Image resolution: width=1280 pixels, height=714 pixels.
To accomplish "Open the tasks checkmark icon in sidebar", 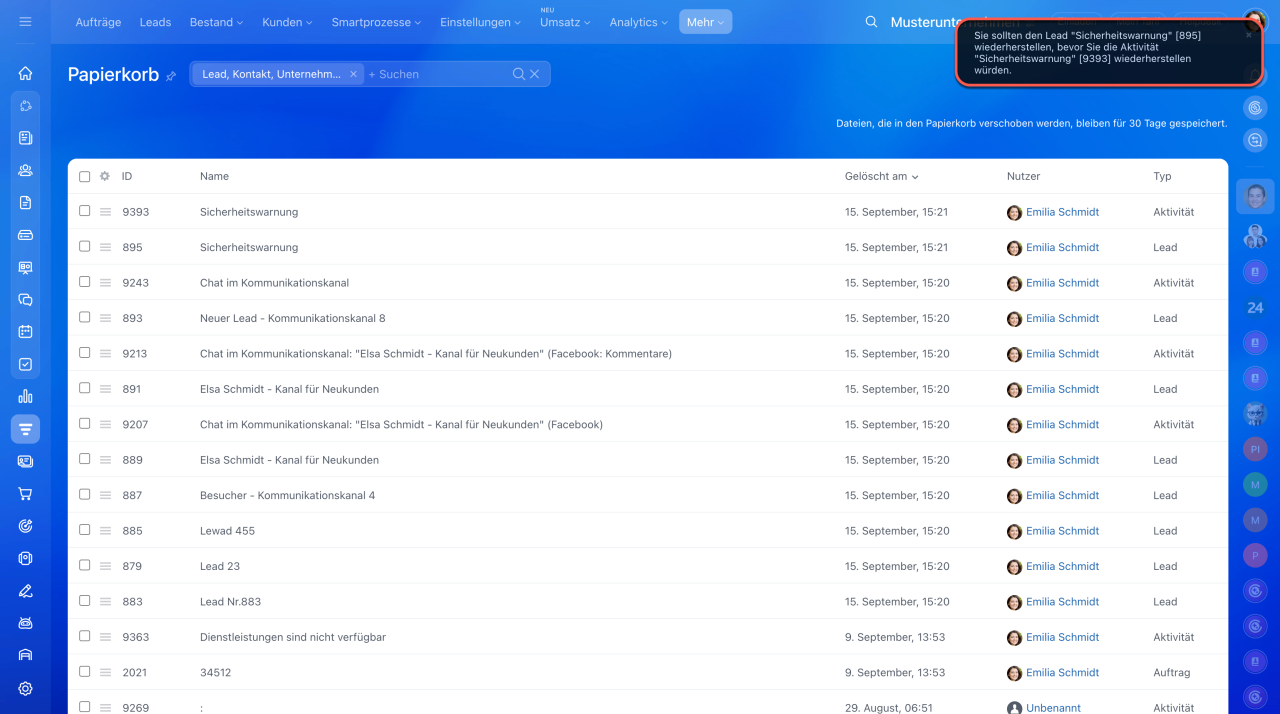I will point(25,364).
